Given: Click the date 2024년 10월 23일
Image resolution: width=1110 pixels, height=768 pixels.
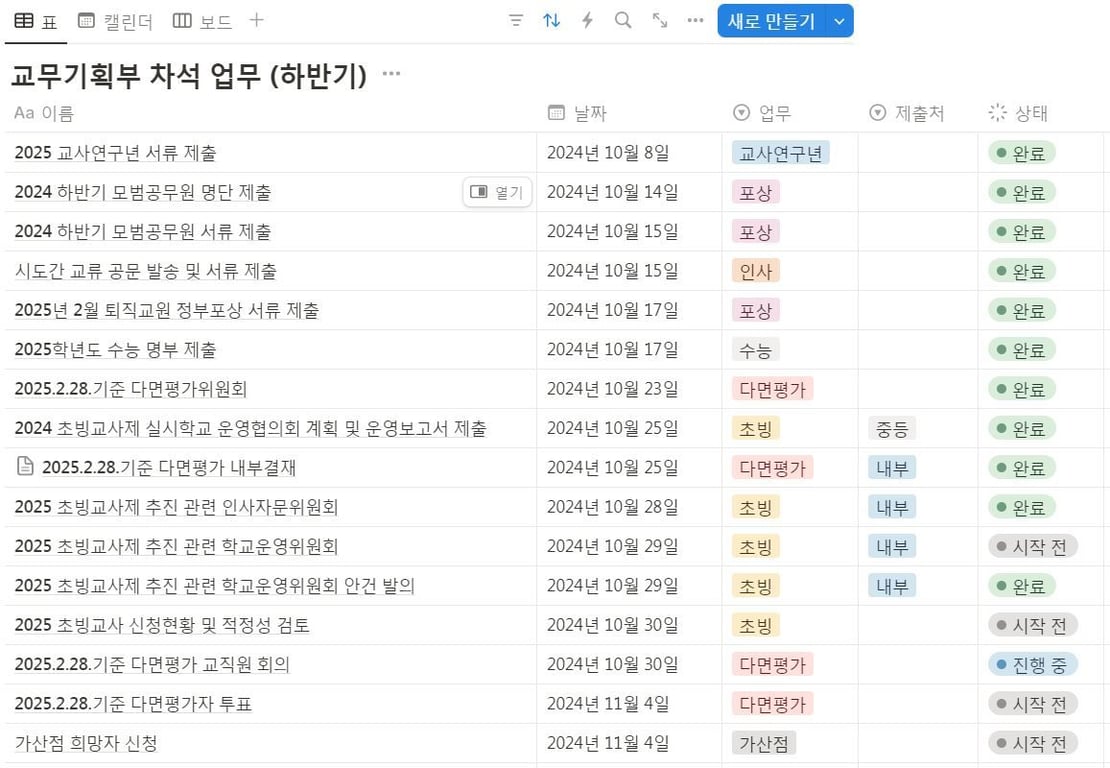Looking at the screenshot, I should (612, 389).
